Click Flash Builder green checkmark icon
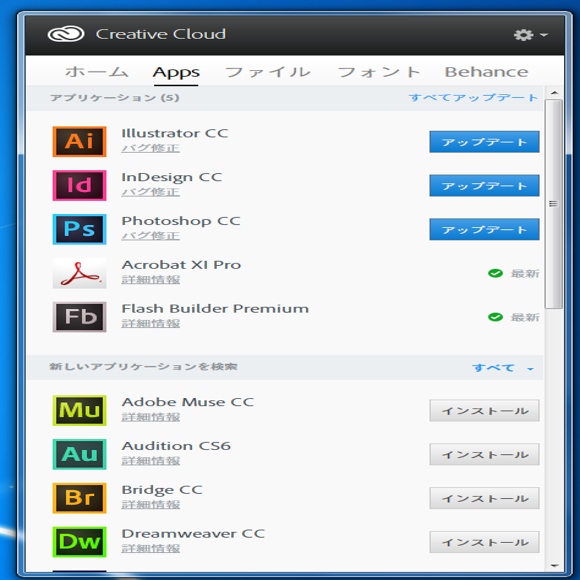 pyautogui.click(x=495, y=317)
